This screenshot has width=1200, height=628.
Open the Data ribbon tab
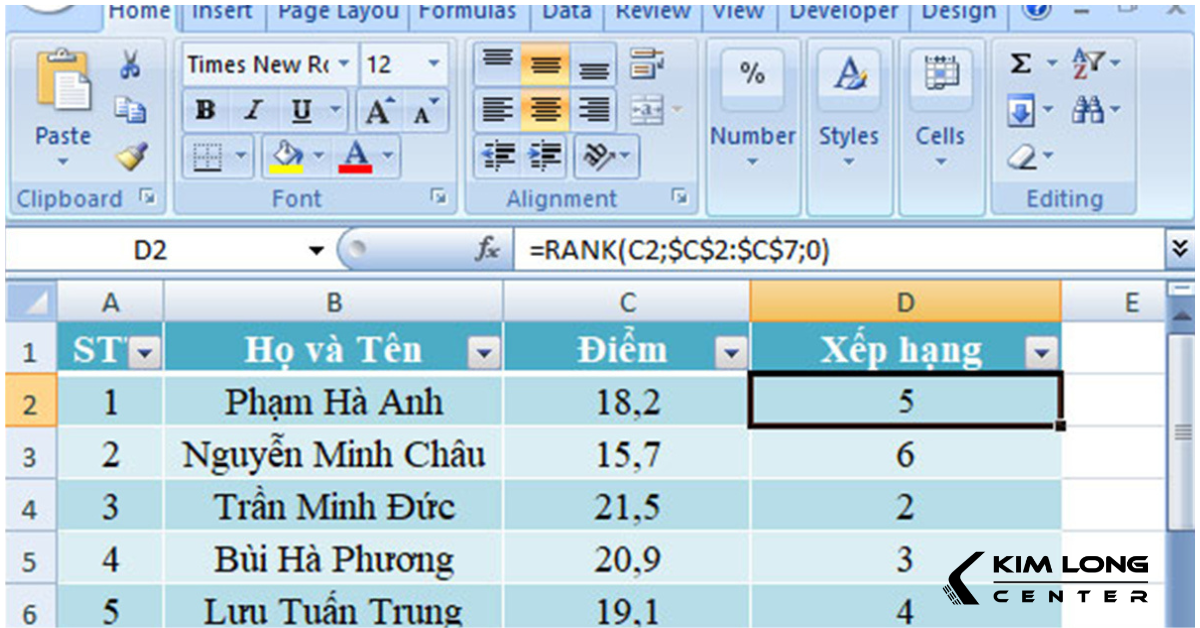point(566,12)
